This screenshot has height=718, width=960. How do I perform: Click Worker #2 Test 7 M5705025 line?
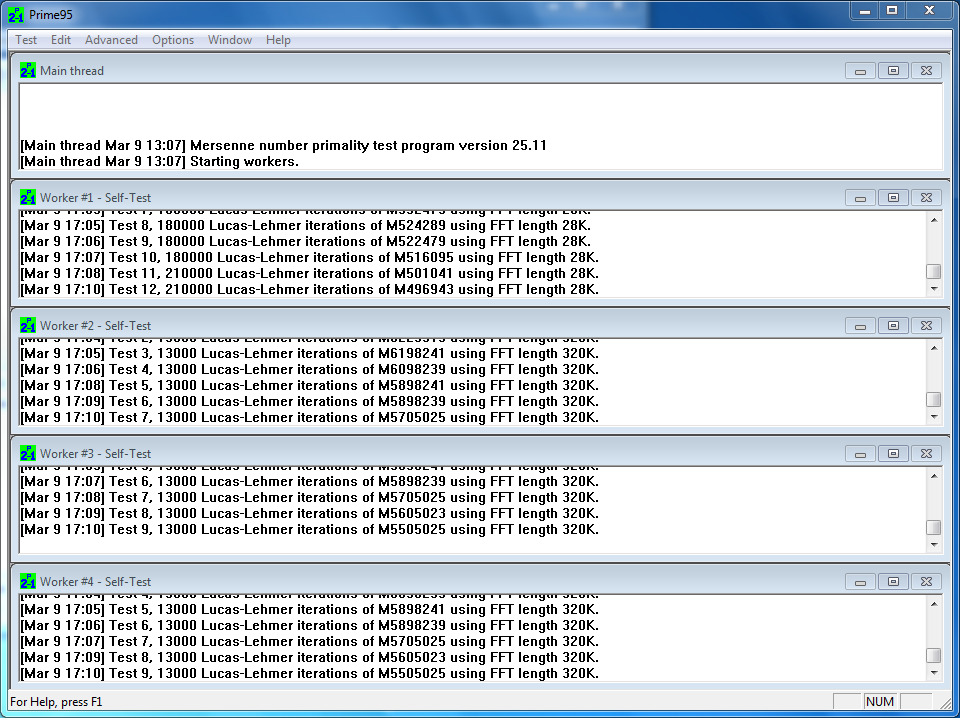coord(309,417)
